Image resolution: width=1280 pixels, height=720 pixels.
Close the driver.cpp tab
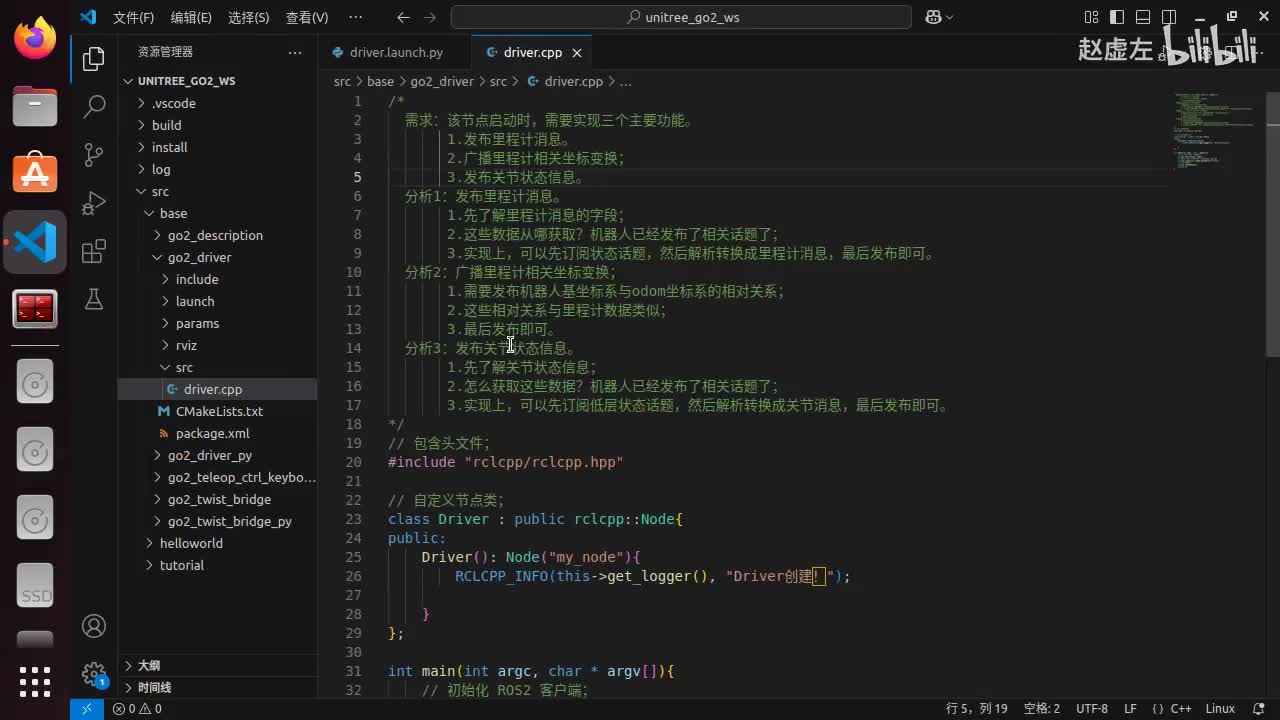click(x=577, y=52)
